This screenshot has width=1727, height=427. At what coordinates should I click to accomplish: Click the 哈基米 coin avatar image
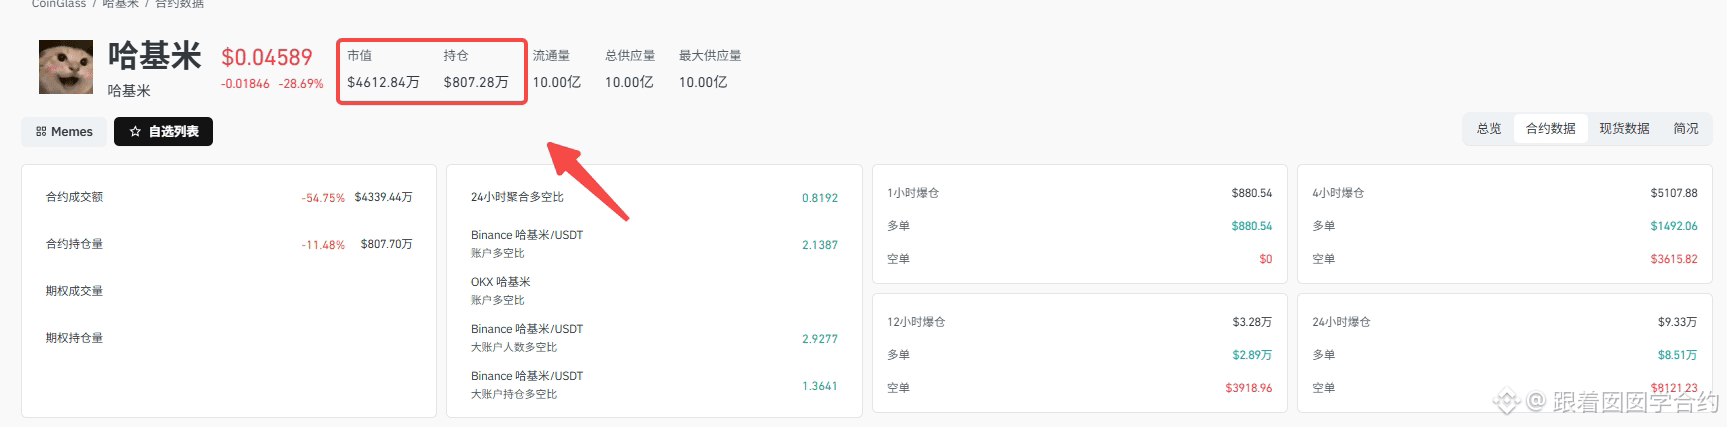point(66,67)
